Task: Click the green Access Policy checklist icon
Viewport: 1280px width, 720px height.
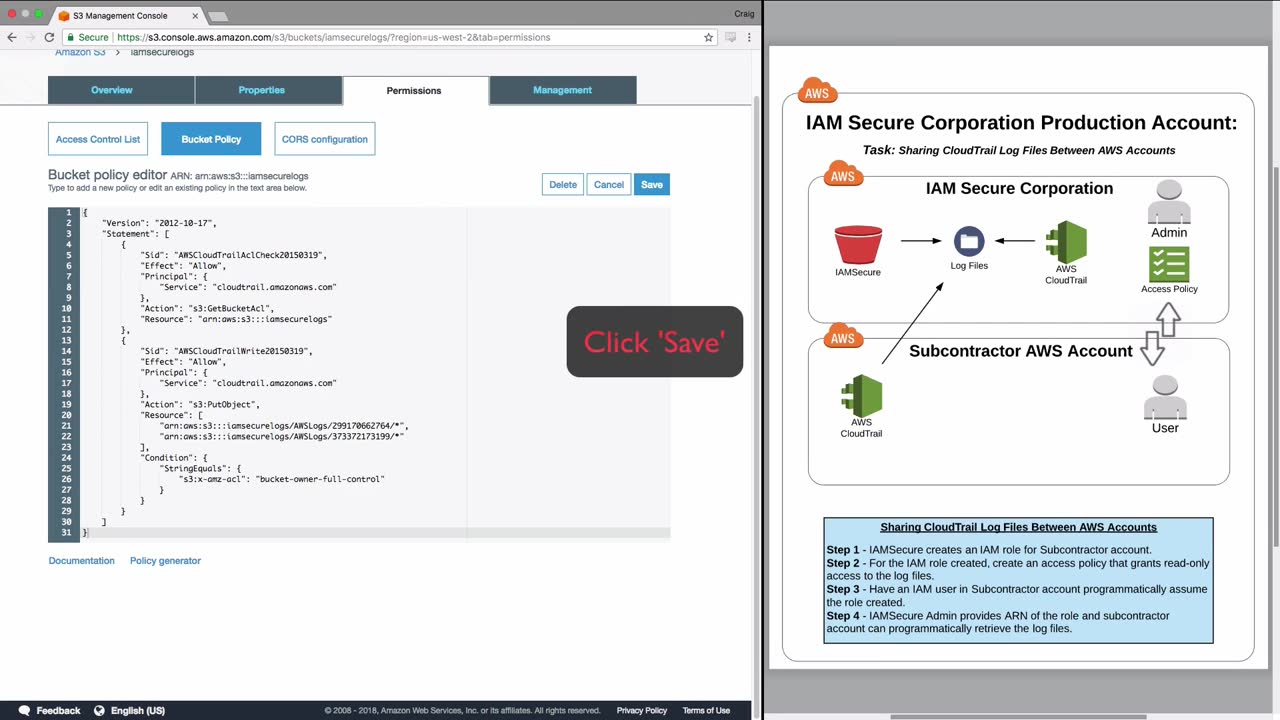Action: (x=1169, y=265)
